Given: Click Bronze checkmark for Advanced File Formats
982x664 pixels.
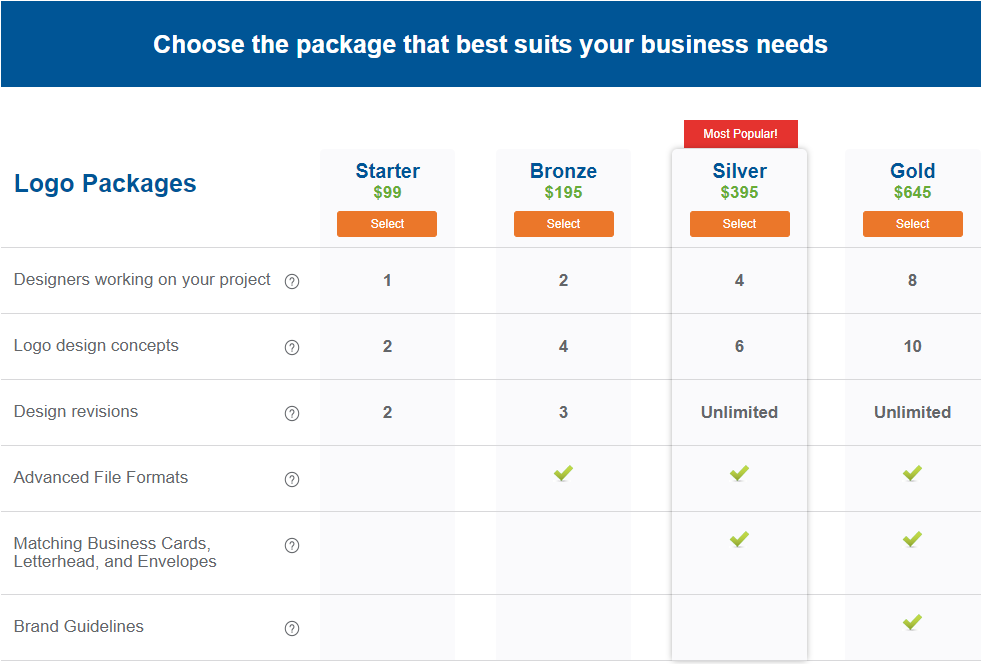Looking at the screenshot, I should (563, 473).
